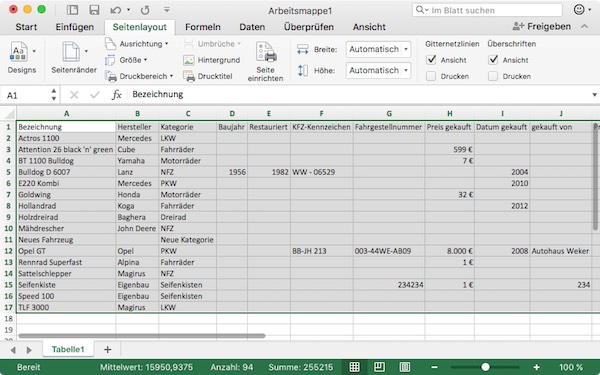Screen dimensions: 600x375
Task: Click the Hintergrund background icon
Action: (189, 60)
